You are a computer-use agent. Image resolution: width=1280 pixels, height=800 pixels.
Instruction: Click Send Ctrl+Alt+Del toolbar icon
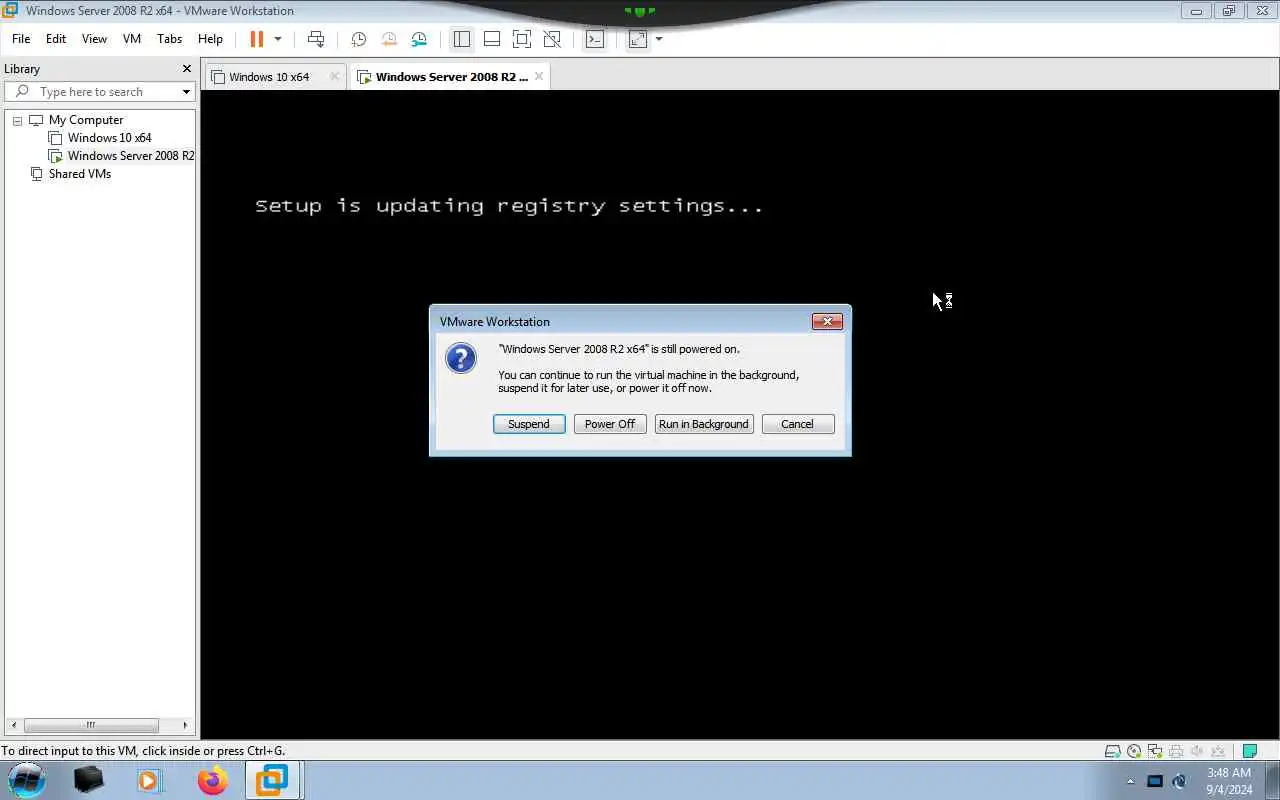pyautogui.click(x=316, y=39)
